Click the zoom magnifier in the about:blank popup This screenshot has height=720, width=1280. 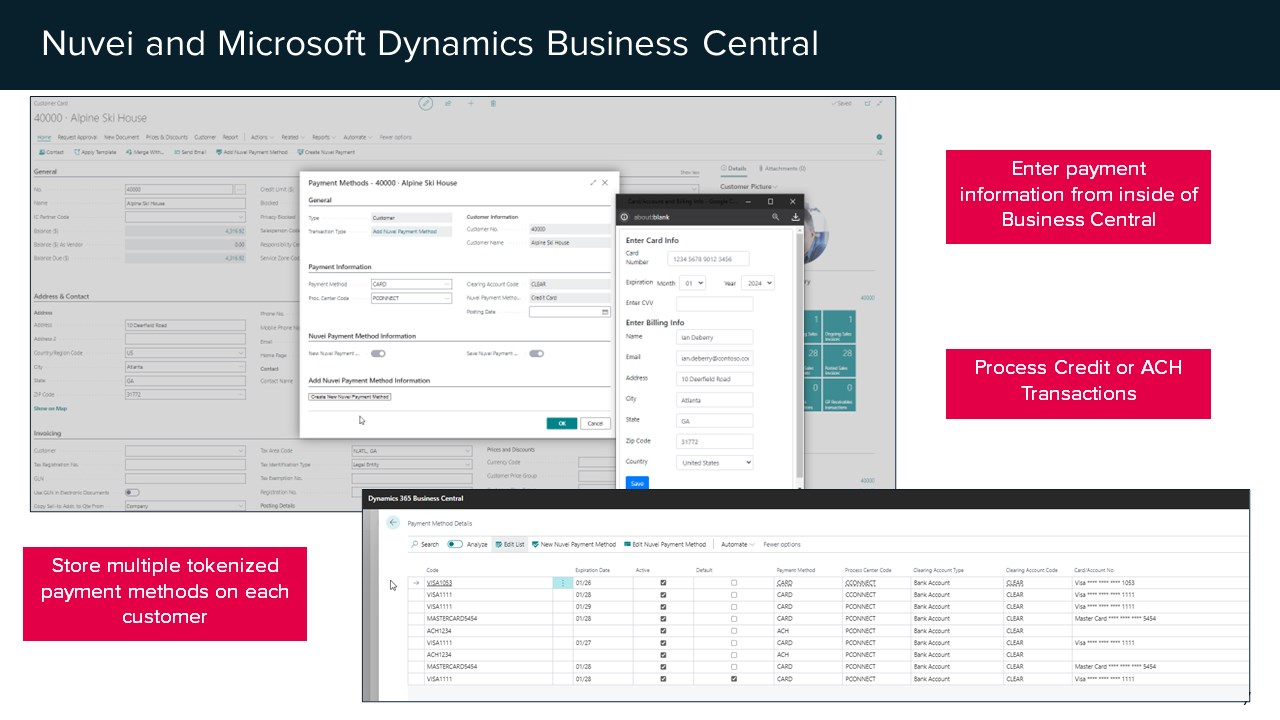coord(776,216)
